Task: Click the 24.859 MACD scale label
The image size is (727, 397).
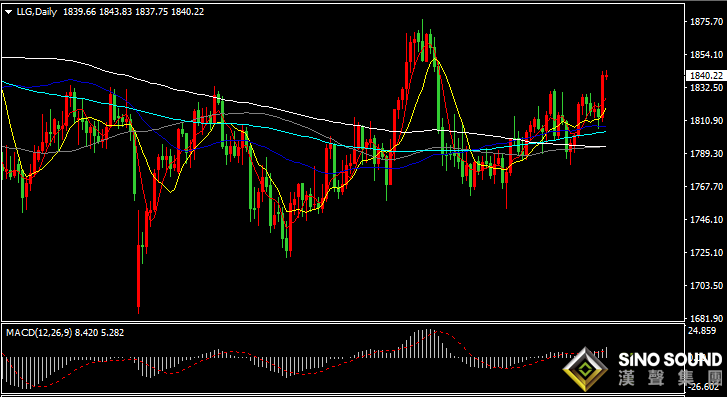Action: (x=702, y=331)
